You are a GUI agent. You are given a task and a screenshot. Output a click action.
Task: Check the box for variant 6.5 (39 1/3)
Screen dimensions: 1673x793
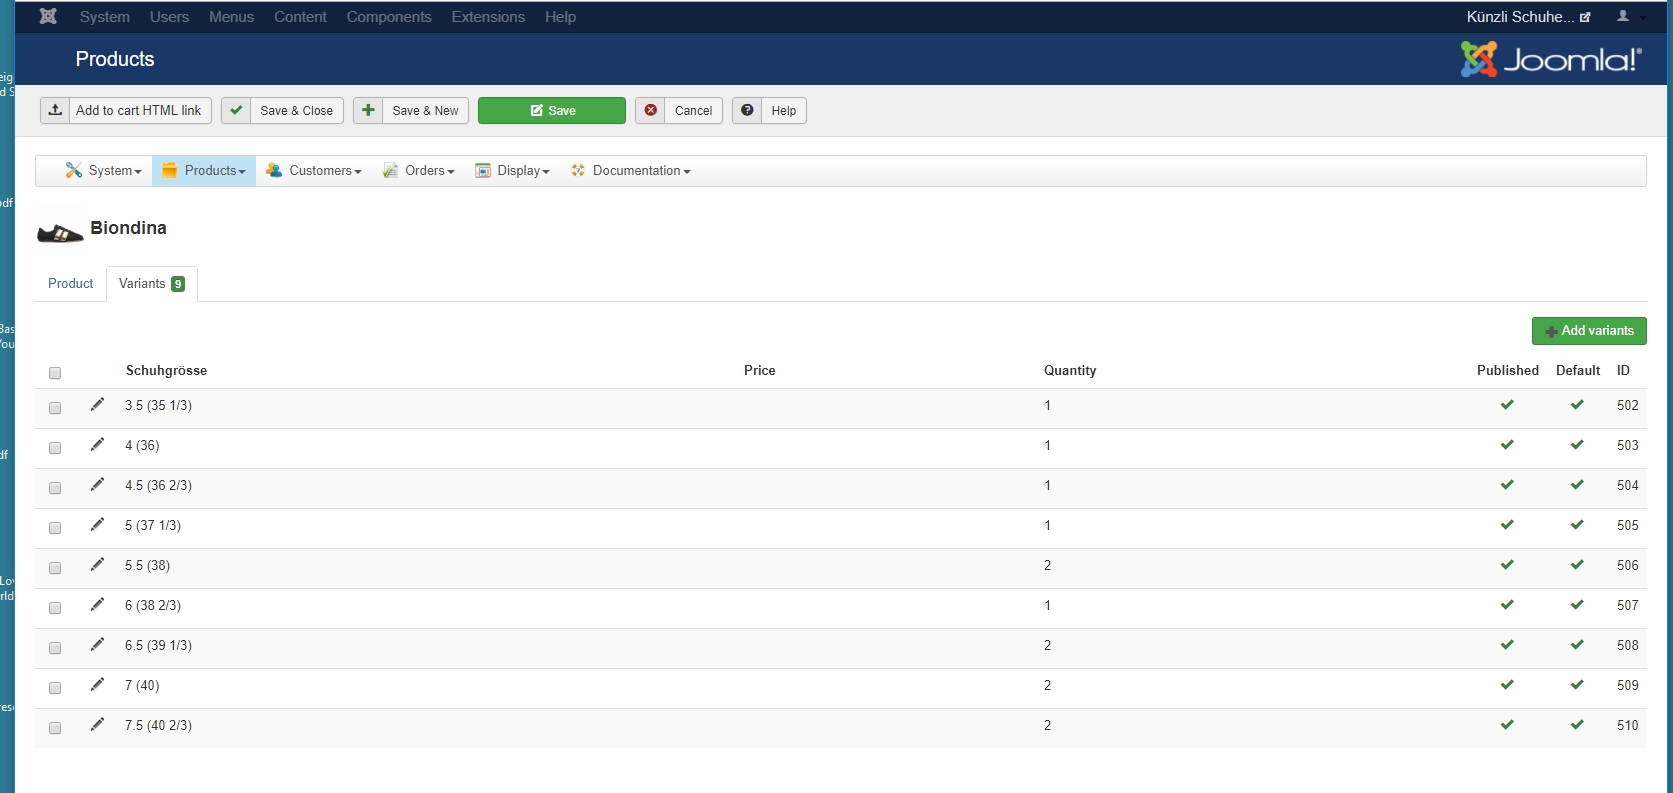pyautogui.click(x=55, y=648)
